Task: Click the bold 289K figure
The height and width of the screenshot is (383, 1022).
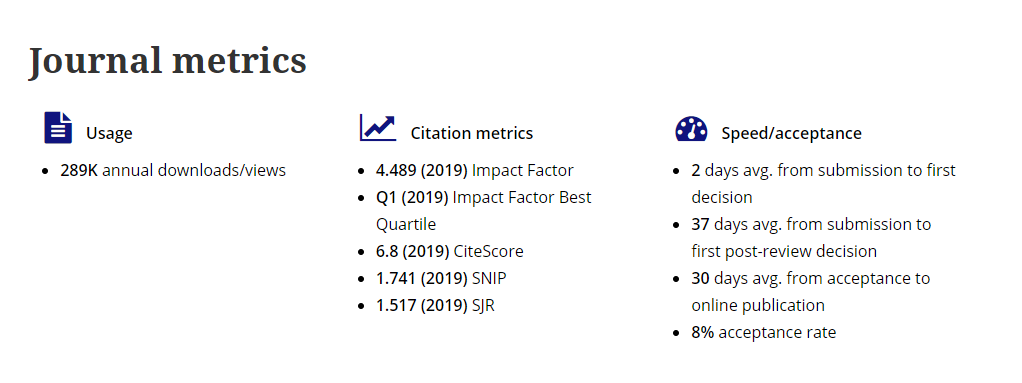Action: coord(80,171)
